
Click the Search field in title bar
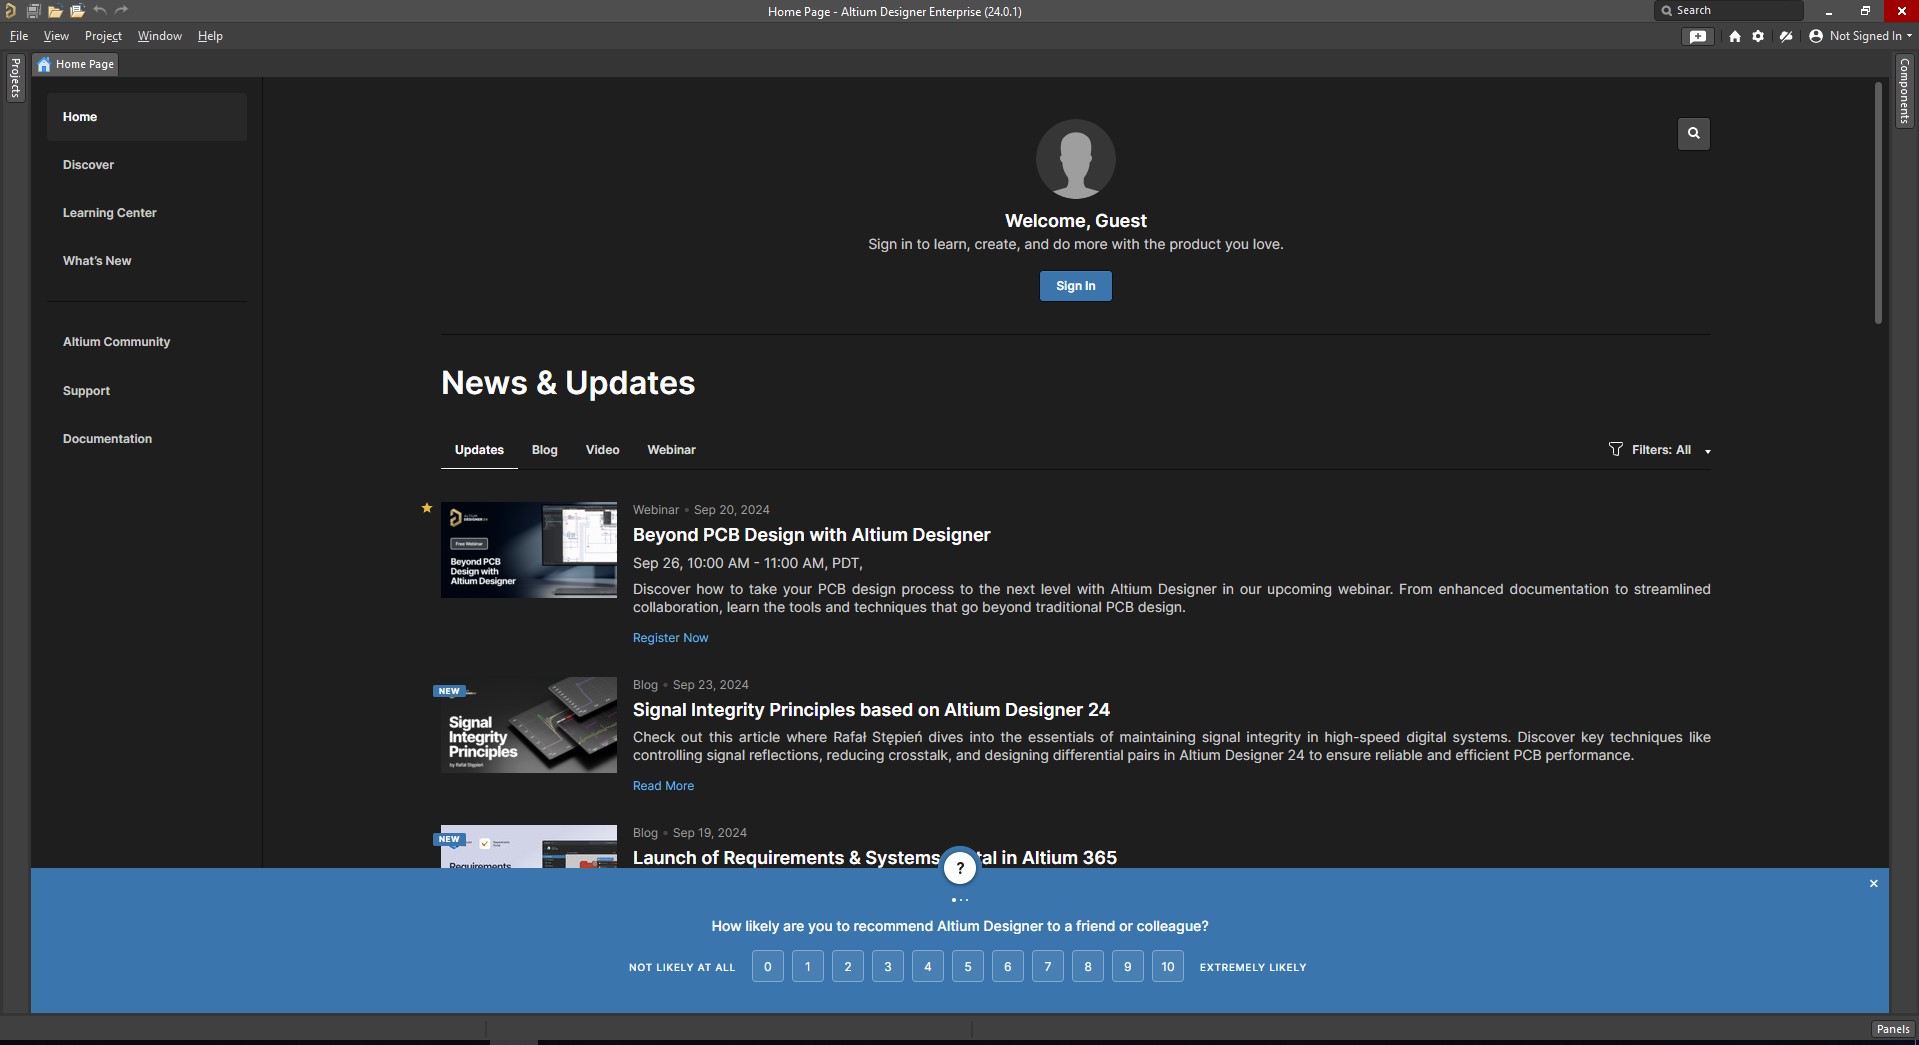pyautogui.click(x=1729, y=11)
